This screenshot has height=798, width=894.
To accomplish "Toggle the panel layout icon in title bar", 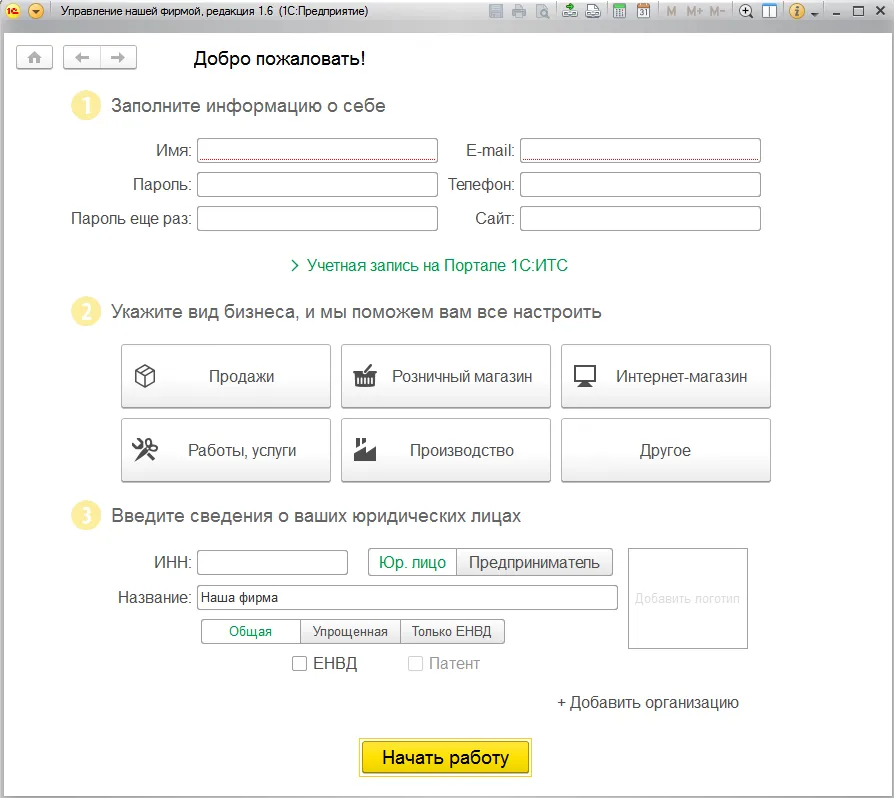I will tap(769, 12).
